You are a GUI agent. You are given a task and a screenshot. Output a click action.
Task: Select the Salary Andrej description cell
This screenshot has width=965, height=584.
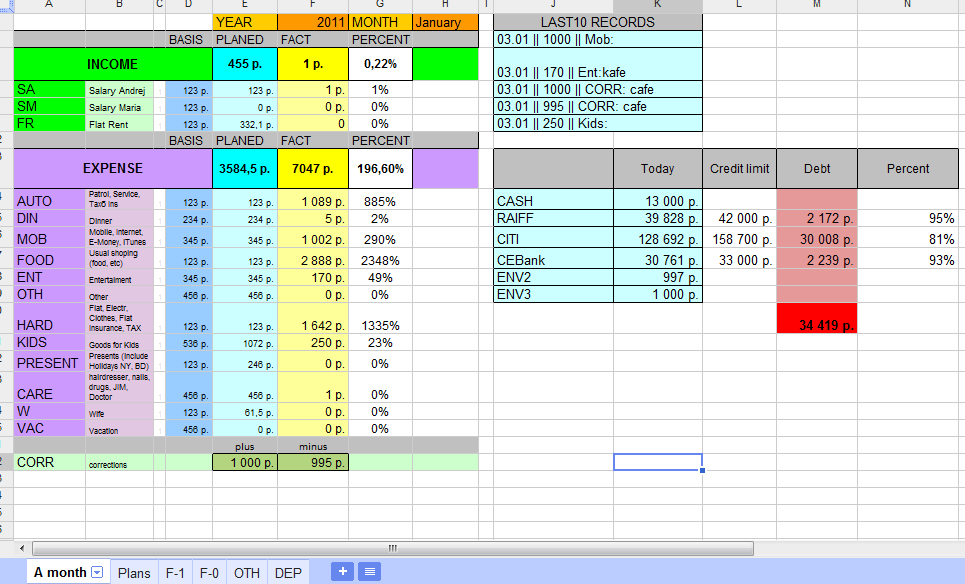[119, 90]
